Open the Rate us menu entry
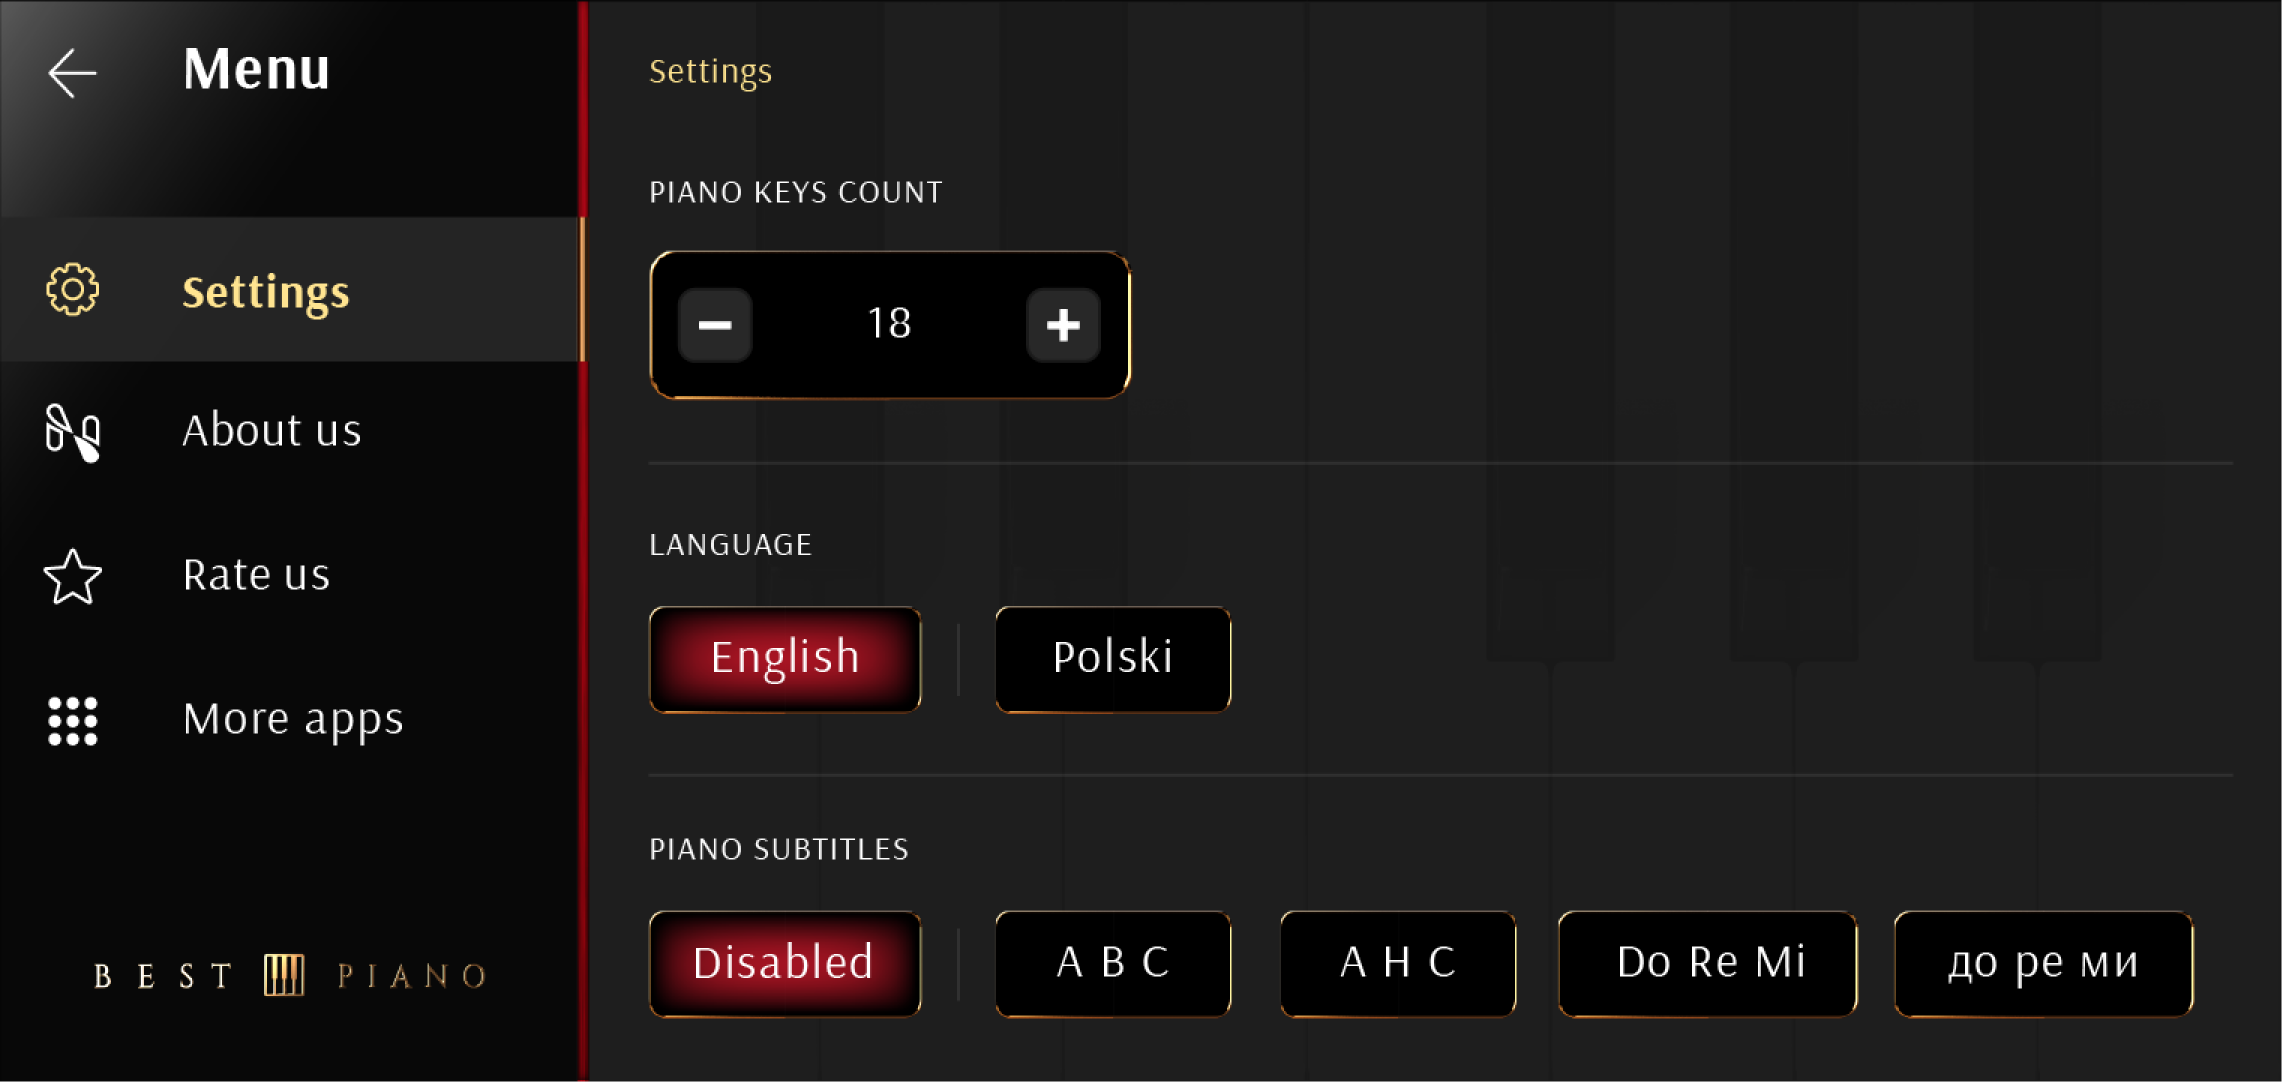2282x1082 pixels. point(291,577)
